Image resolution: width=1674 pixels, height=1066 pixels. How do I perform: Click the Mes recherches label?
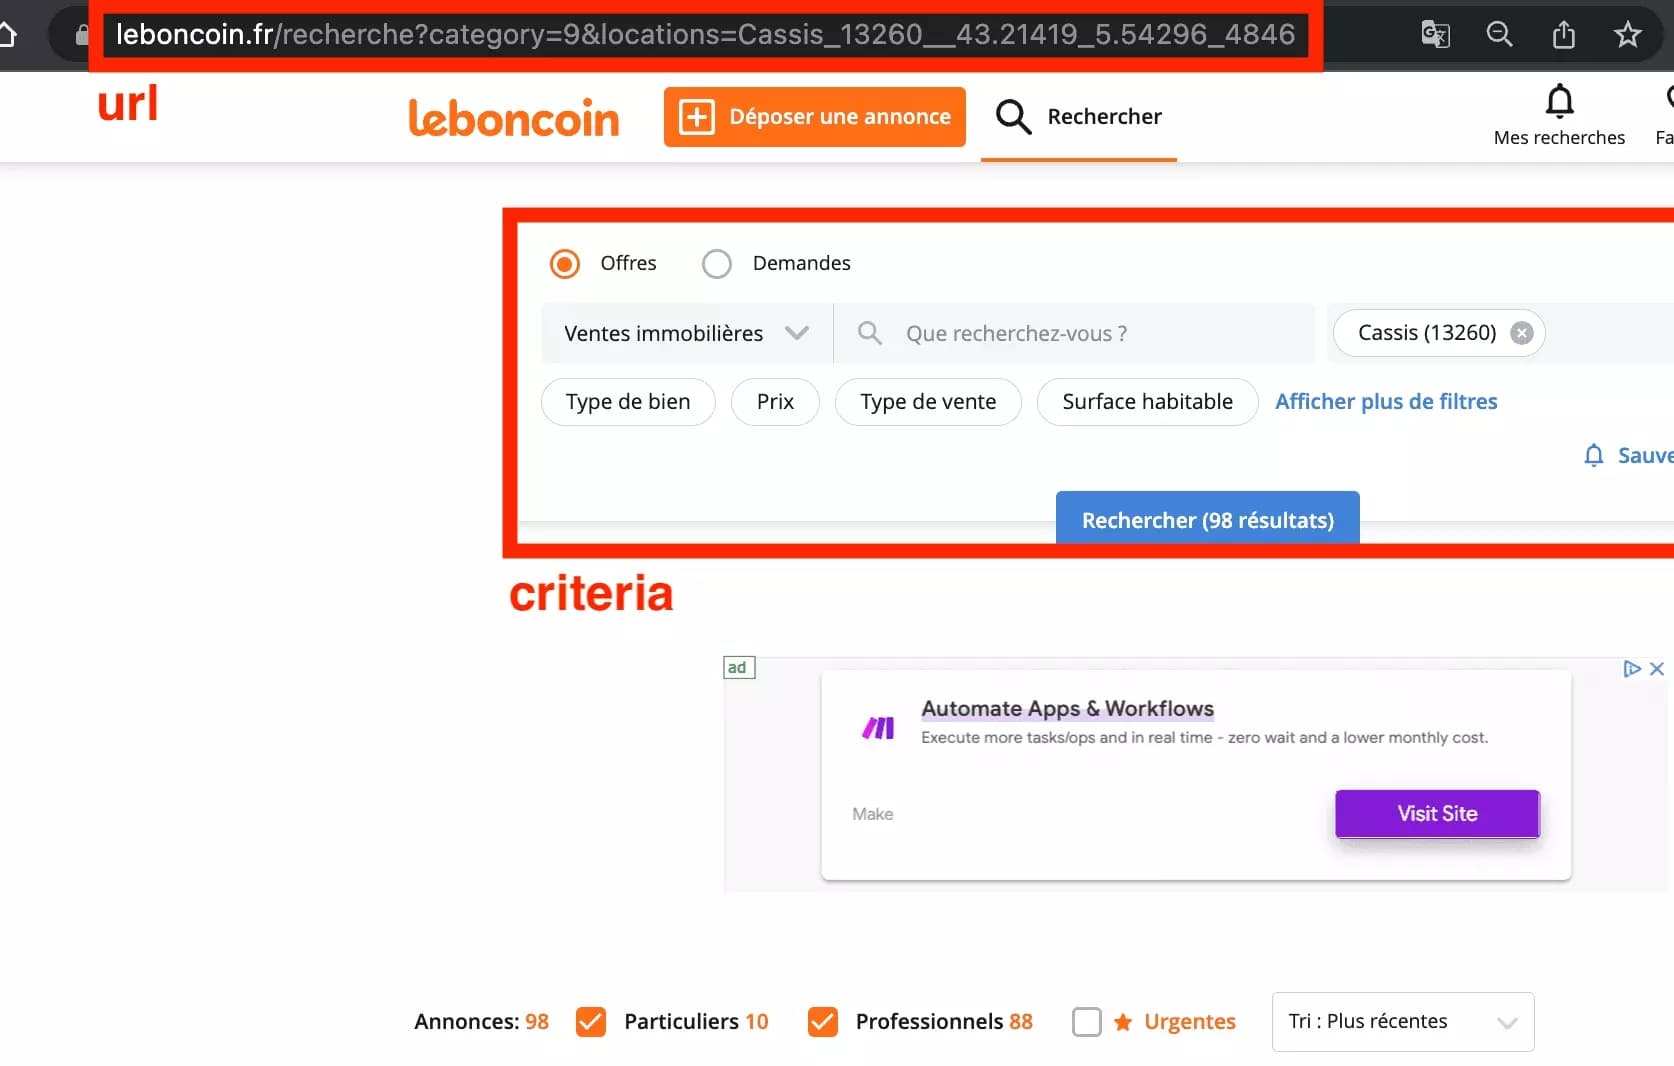coord(1559,138)
